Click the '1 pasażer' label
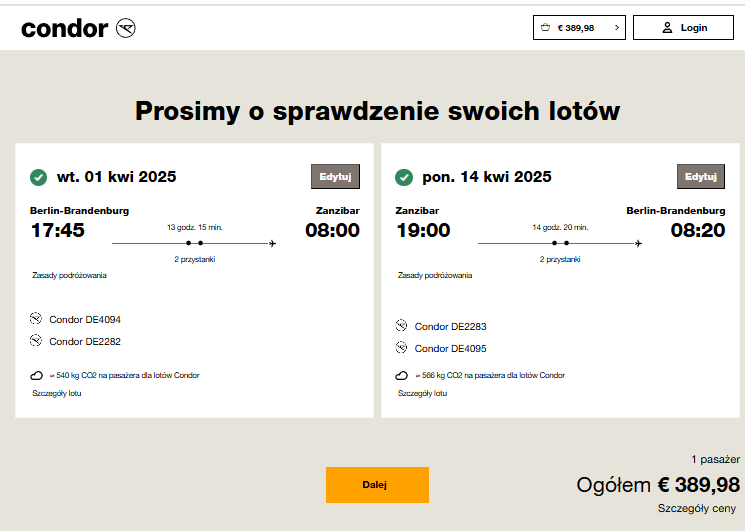 tap(716, 459)
